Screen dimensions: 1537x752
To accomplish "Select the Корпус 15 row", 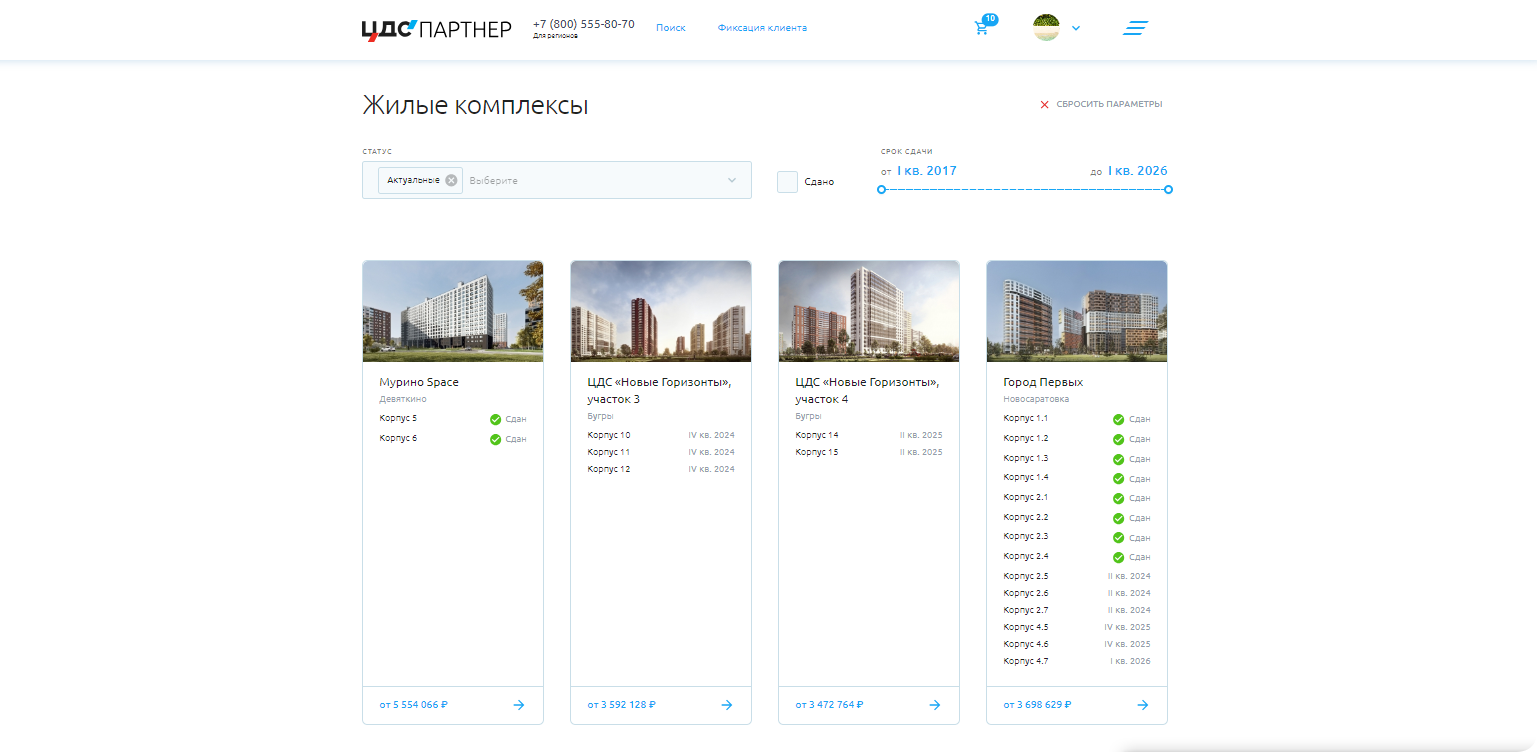I will pos(869,452).
